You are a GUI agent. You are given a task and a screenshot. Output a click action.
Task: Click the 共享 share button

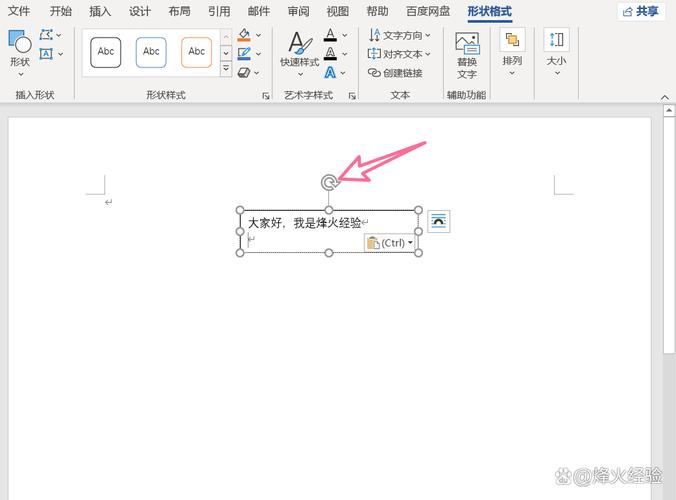(x=641, y=11)
